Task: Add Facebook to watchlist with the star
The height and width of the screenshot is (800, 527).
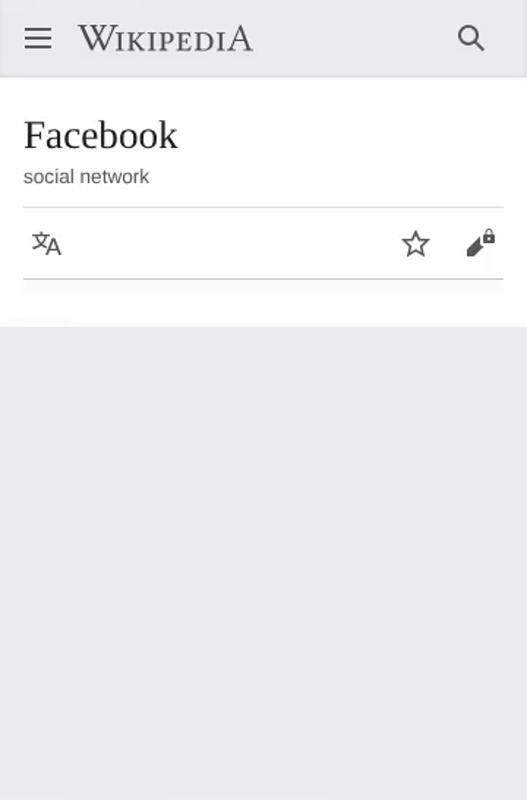Action: pyautogui.click(x=415, y=243)
